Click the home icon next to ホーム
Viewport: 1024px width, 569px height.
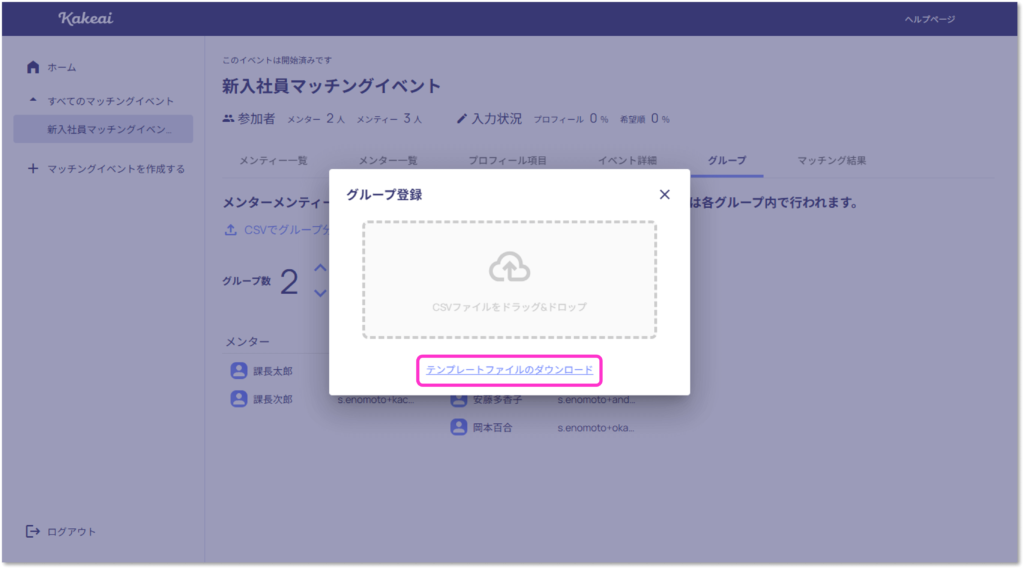pos(33,67)
